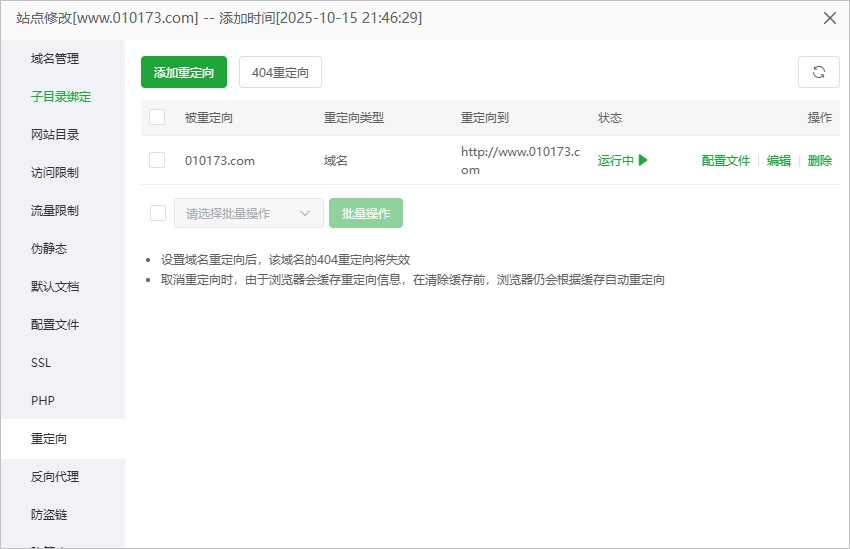The height and width of the screenshot is (549, 850).
Task: Open the 伪静态 sidebar tab
Action: (x=63, y=248)
